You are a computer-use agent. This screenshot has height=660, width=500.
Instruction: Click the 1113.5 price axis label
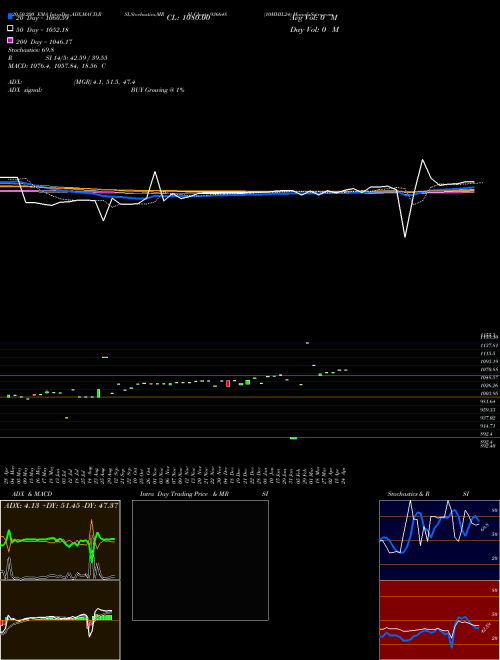coord(489,354)
